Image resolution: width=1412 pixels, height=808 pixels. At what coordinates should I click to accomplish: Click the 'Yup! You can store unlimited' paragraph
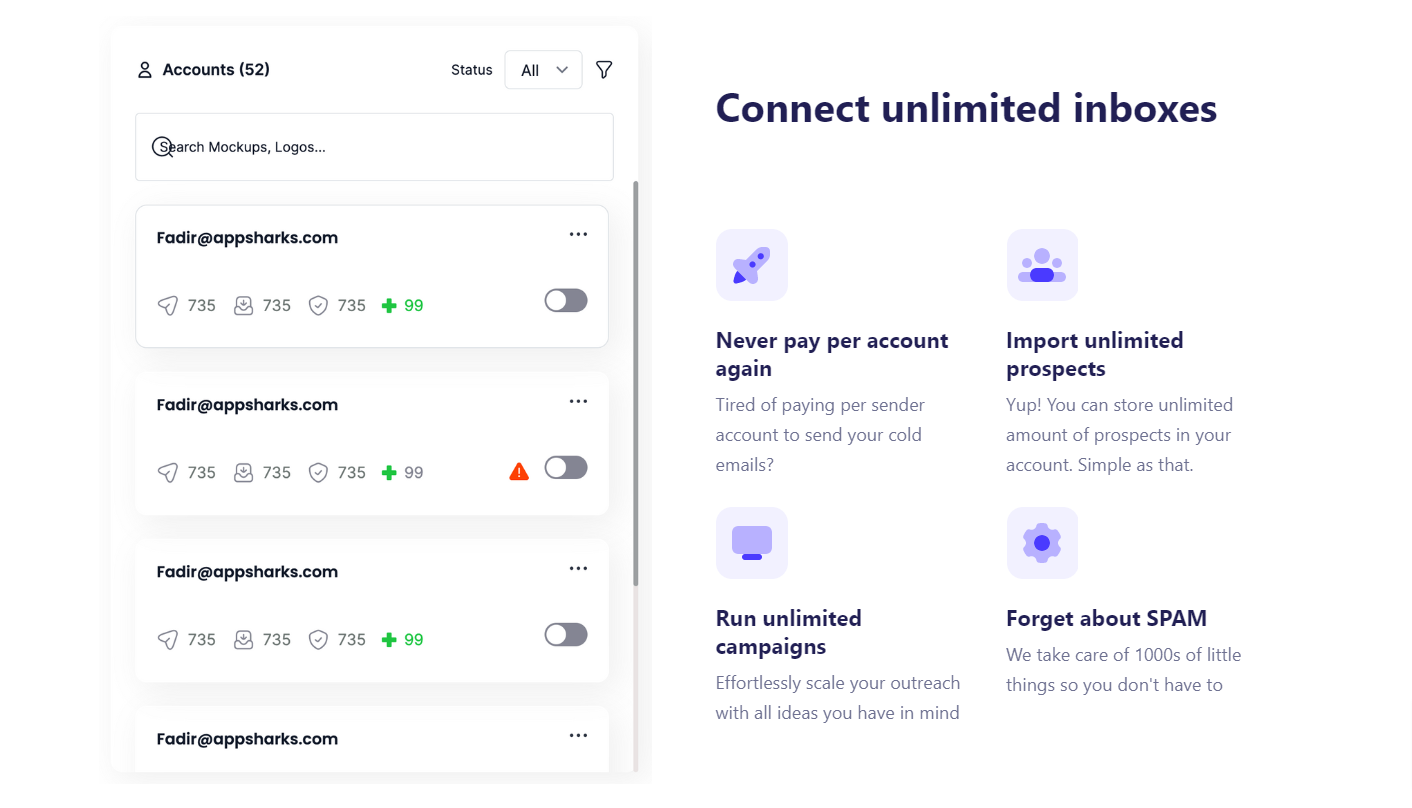[x=1120, y=435]
